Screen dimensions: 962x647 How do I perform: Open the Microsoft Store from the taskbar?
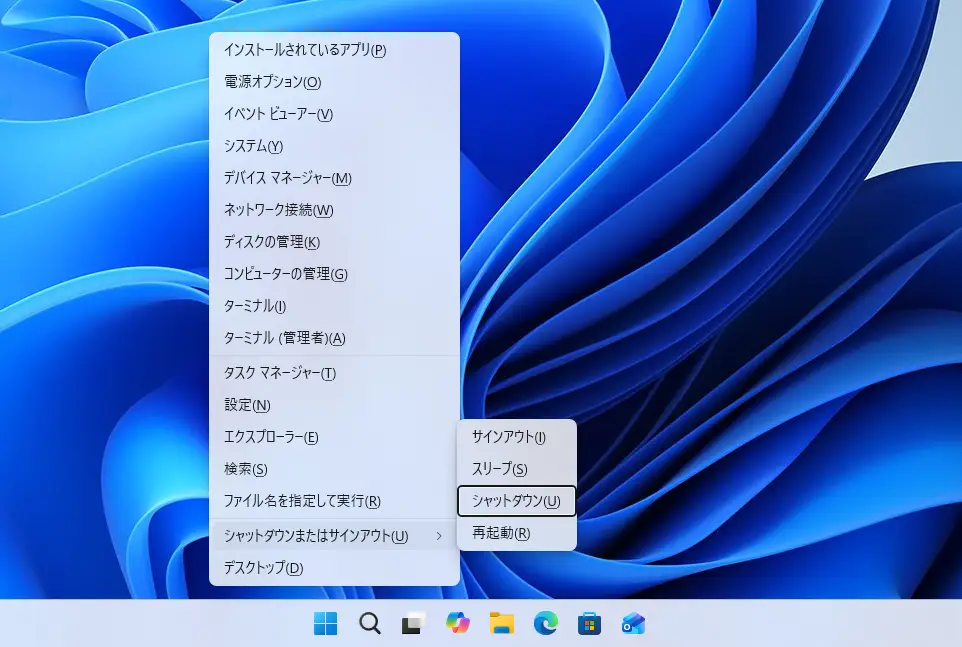(x=590, y=623)
